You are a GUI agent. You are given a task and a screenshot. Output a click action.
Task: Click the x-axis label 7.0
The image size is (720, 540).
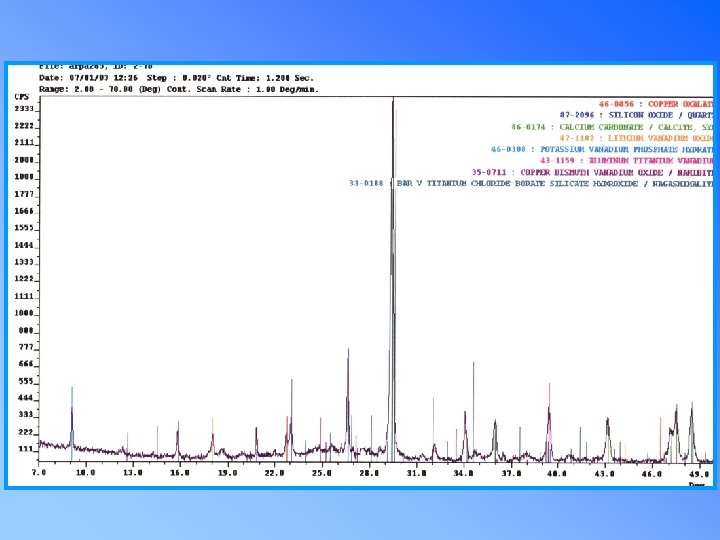(x=39, y=472)
